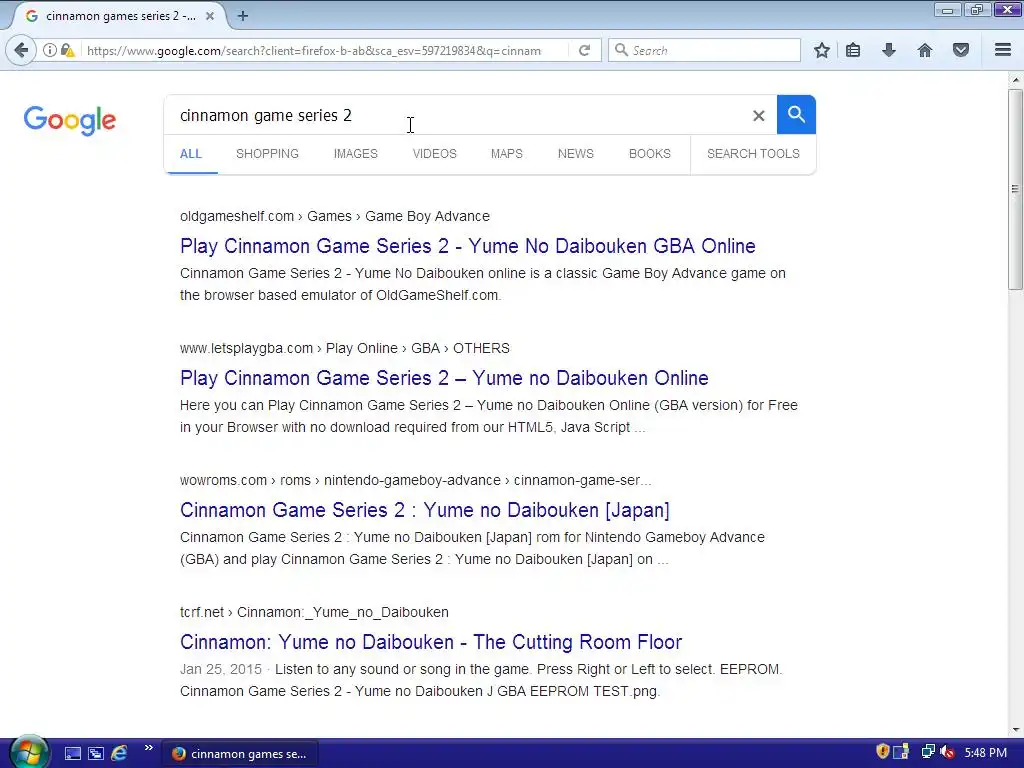Viewport: 1024px width, 768px height.
Task: Click the Show Desktop taskbar icon
Action: 72,753
